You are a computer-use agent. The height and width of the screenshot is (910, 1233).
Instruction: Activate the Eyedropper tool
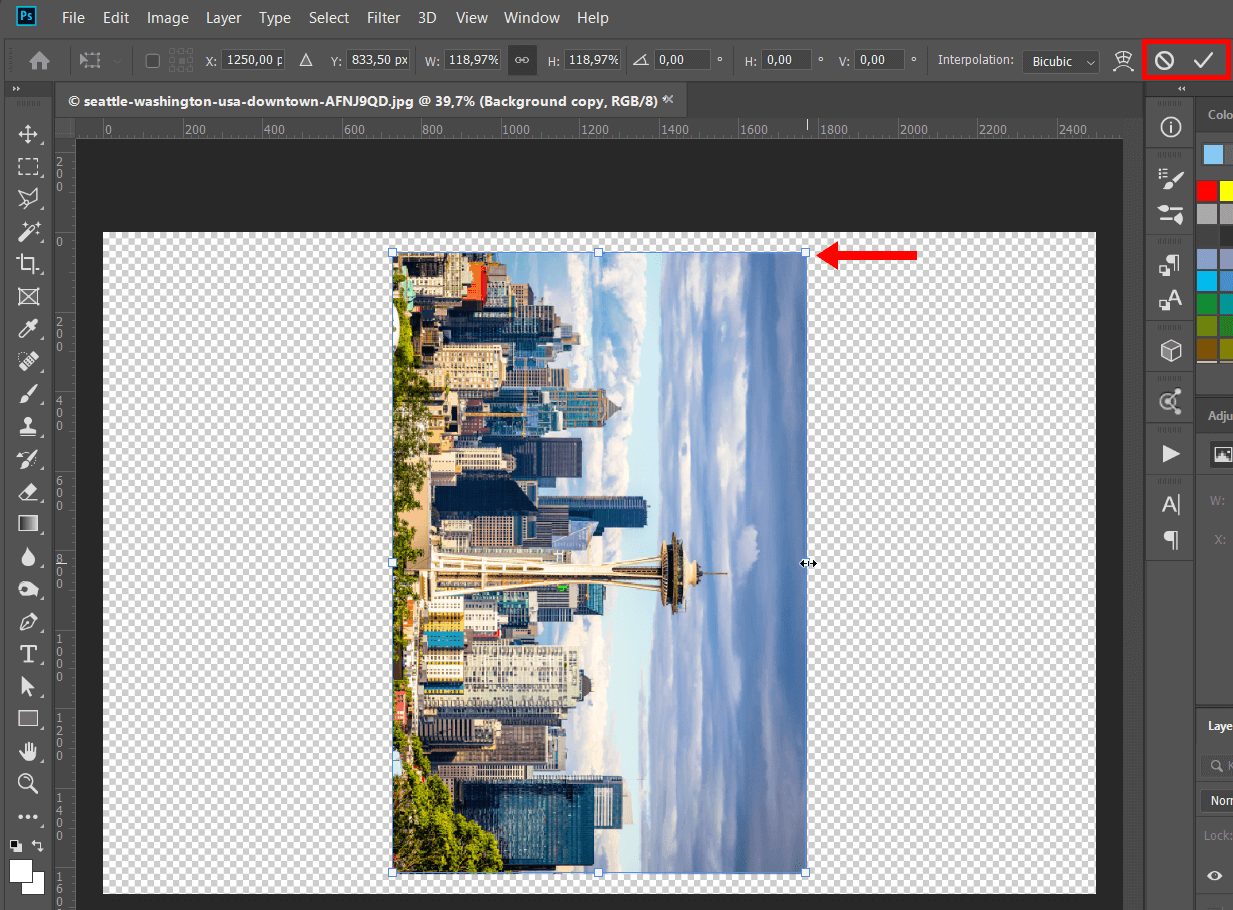(28, 329)
